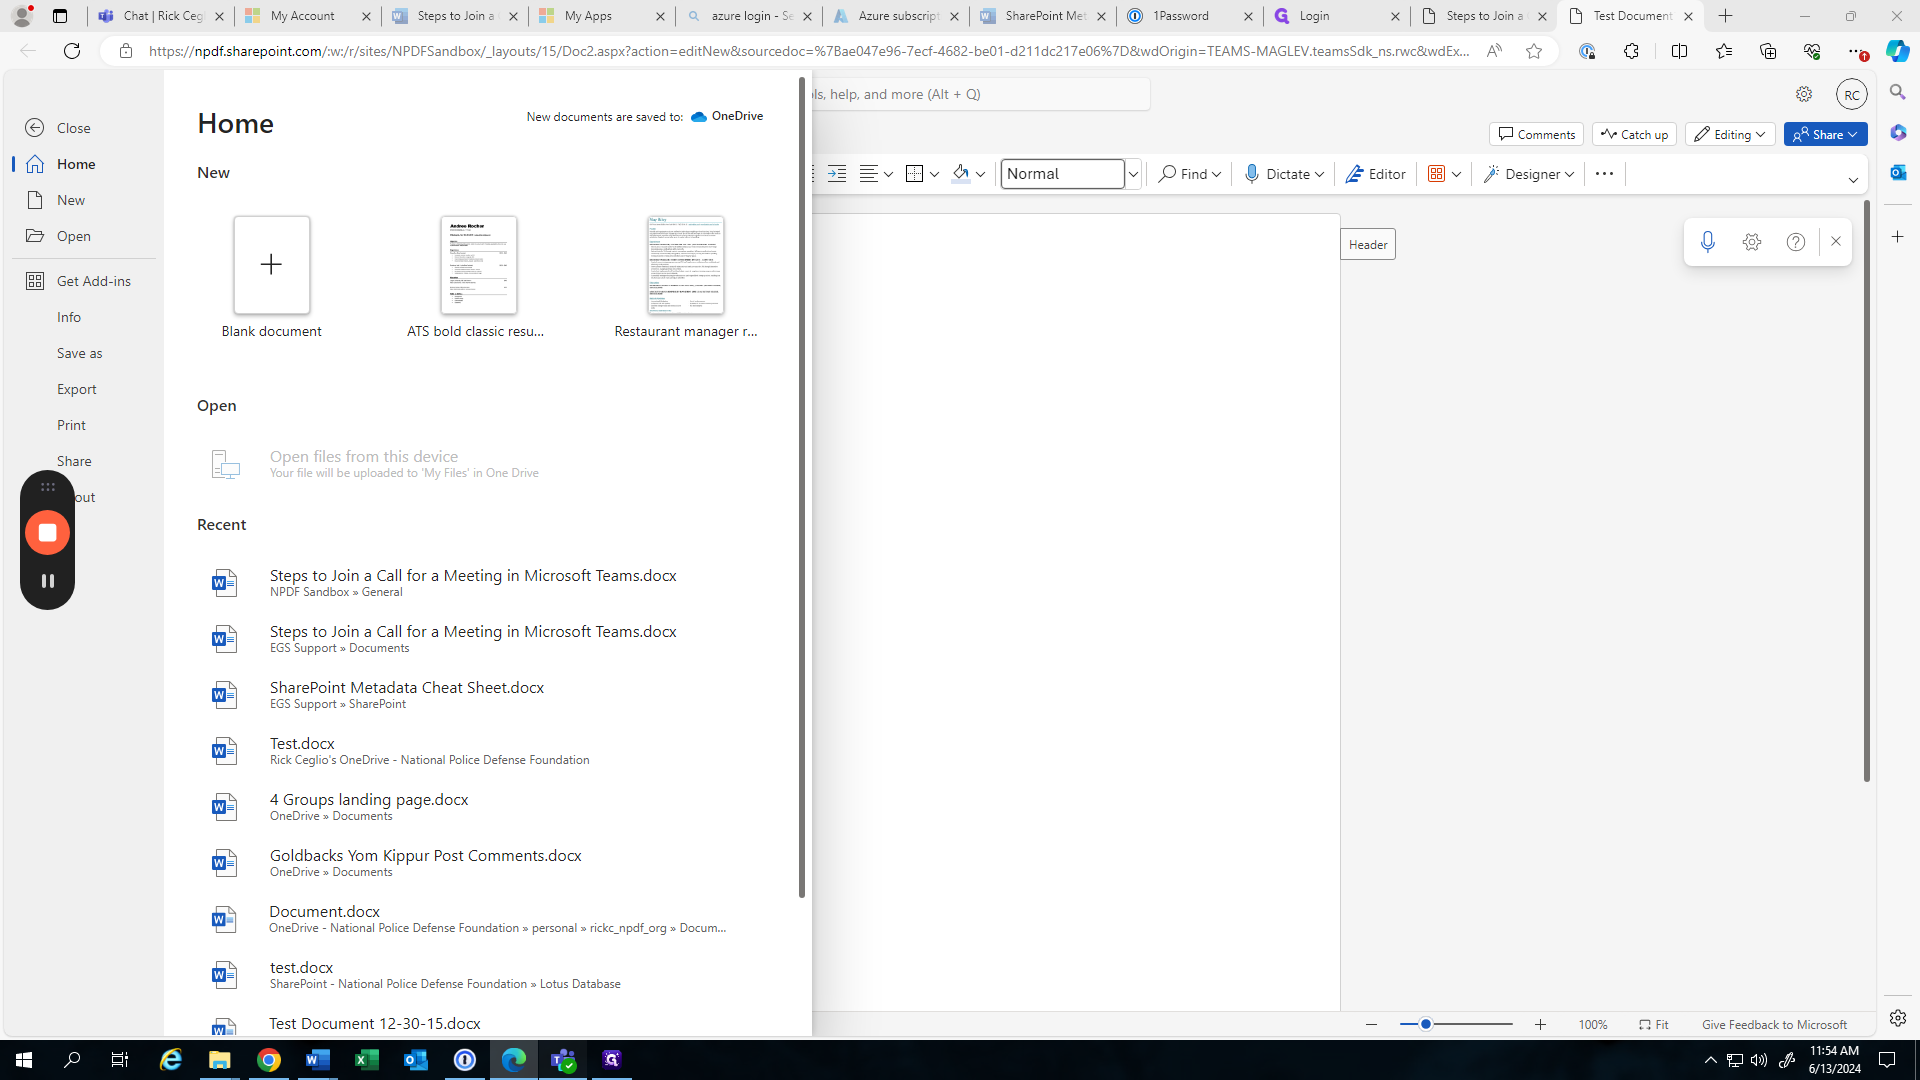The height and width of the screenshot is (1080, 1920).
Task: Toggle the dictation microphone in floating toolbar
Action: [x=1708, y=242]
